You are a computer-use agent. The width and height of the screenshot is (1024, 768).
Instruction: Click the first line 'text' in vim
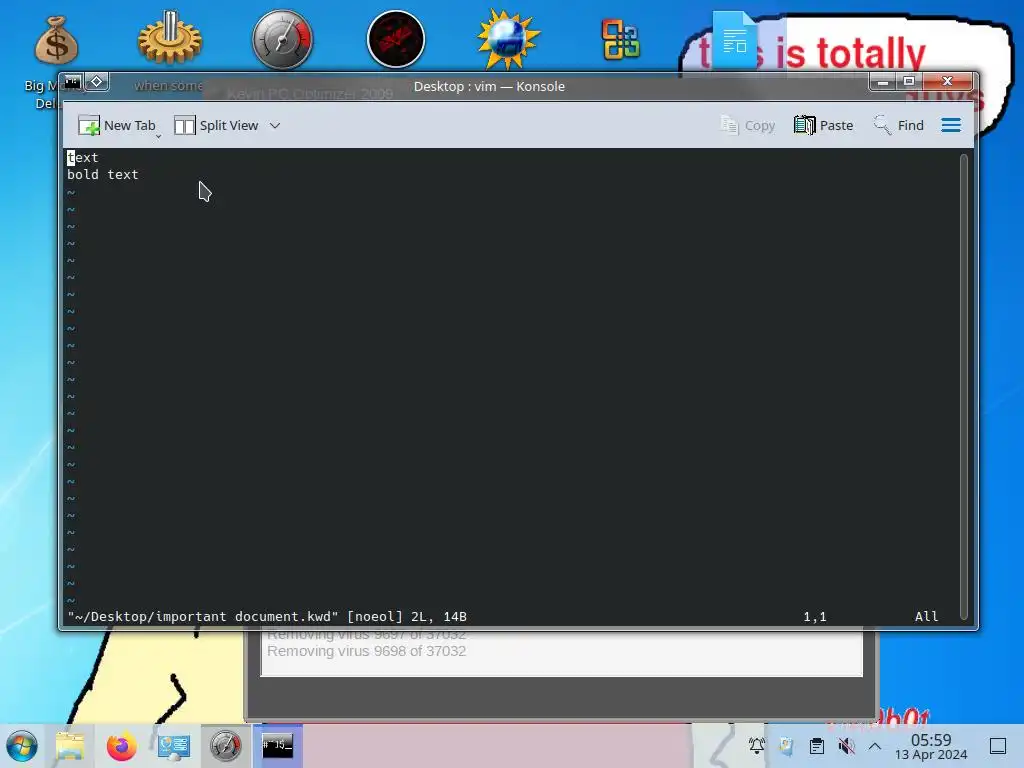(82, 157)
